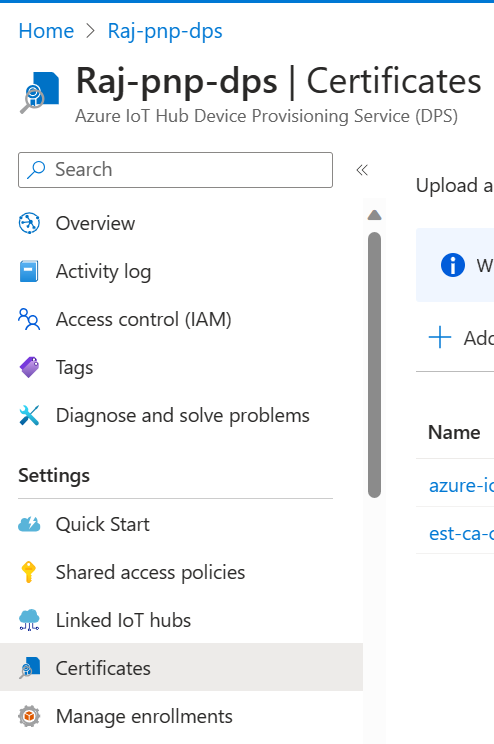Open the Quick Start menu item

tap(103, 524)
